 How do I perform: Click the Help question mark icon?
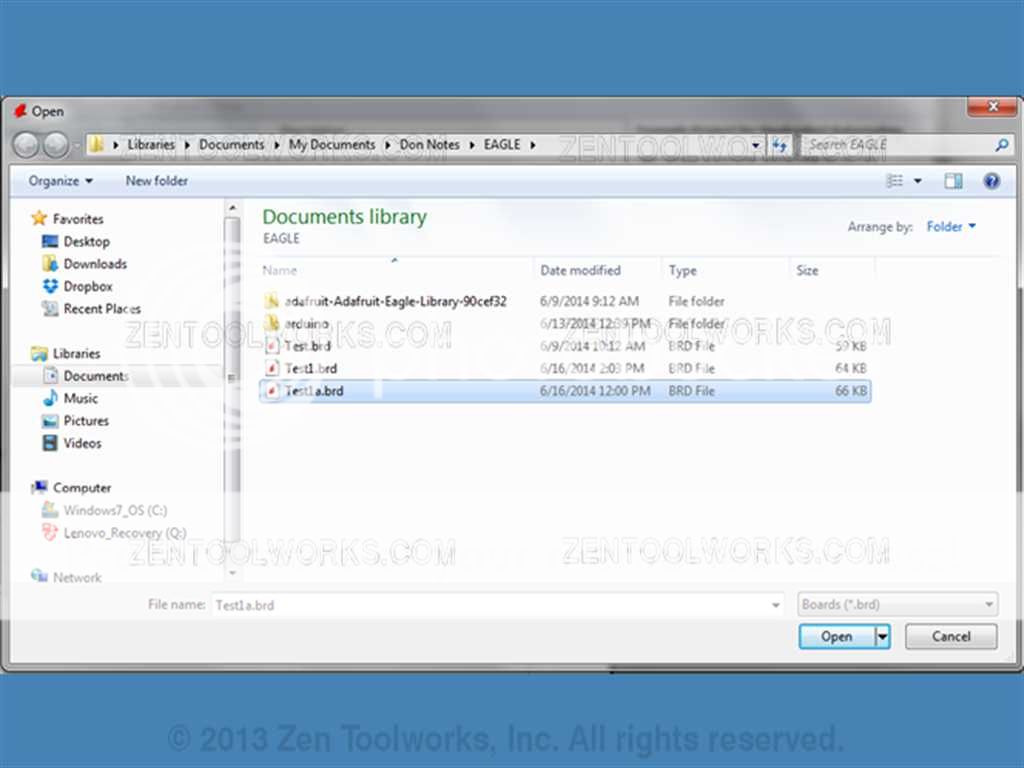tap(991, 181)
